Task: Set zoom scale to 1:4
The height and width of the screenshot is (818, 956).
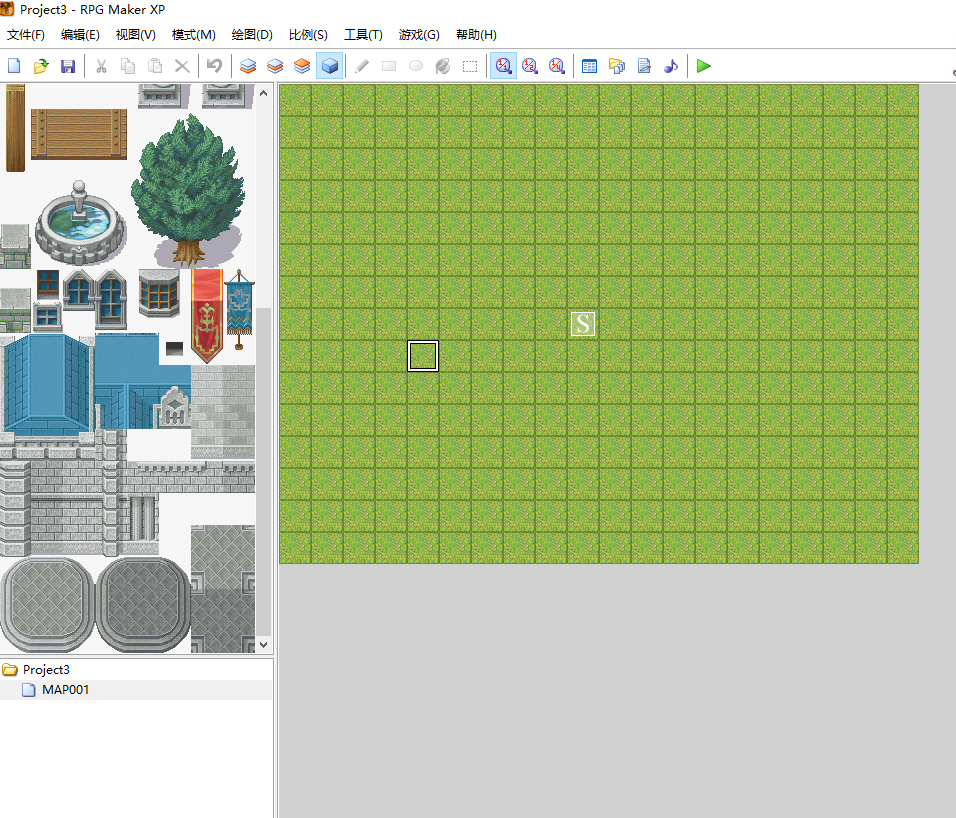Action: coord(557,66)
